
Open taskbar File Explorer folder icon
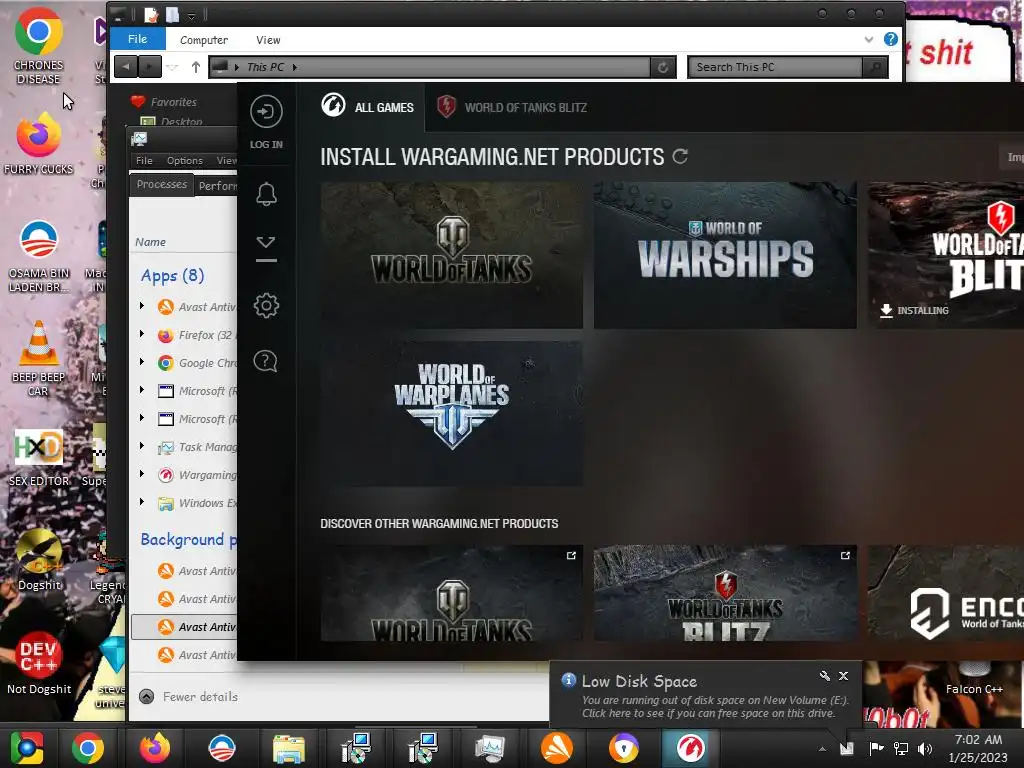(289, 748)
